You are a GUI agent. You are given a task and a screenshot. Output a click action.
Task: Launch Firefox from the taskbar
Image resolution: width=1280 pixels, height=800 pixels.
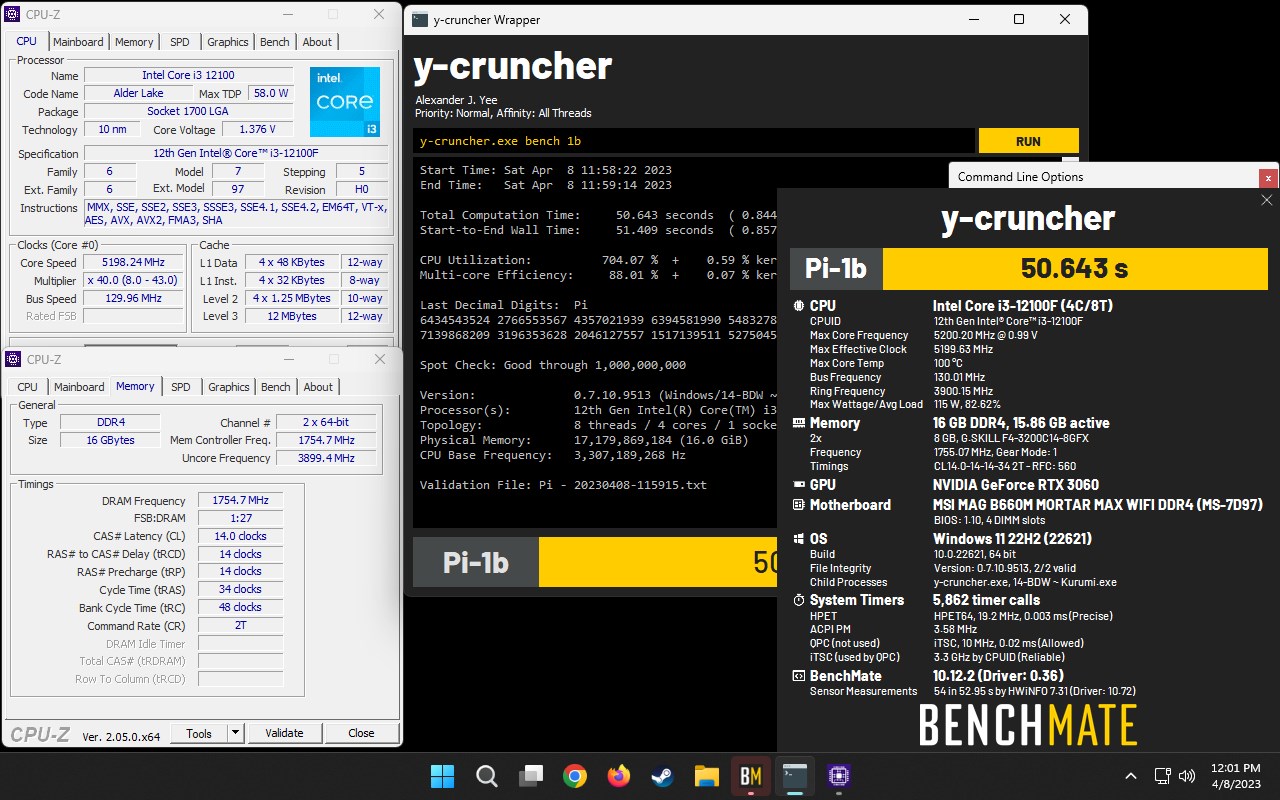[619, 775]
